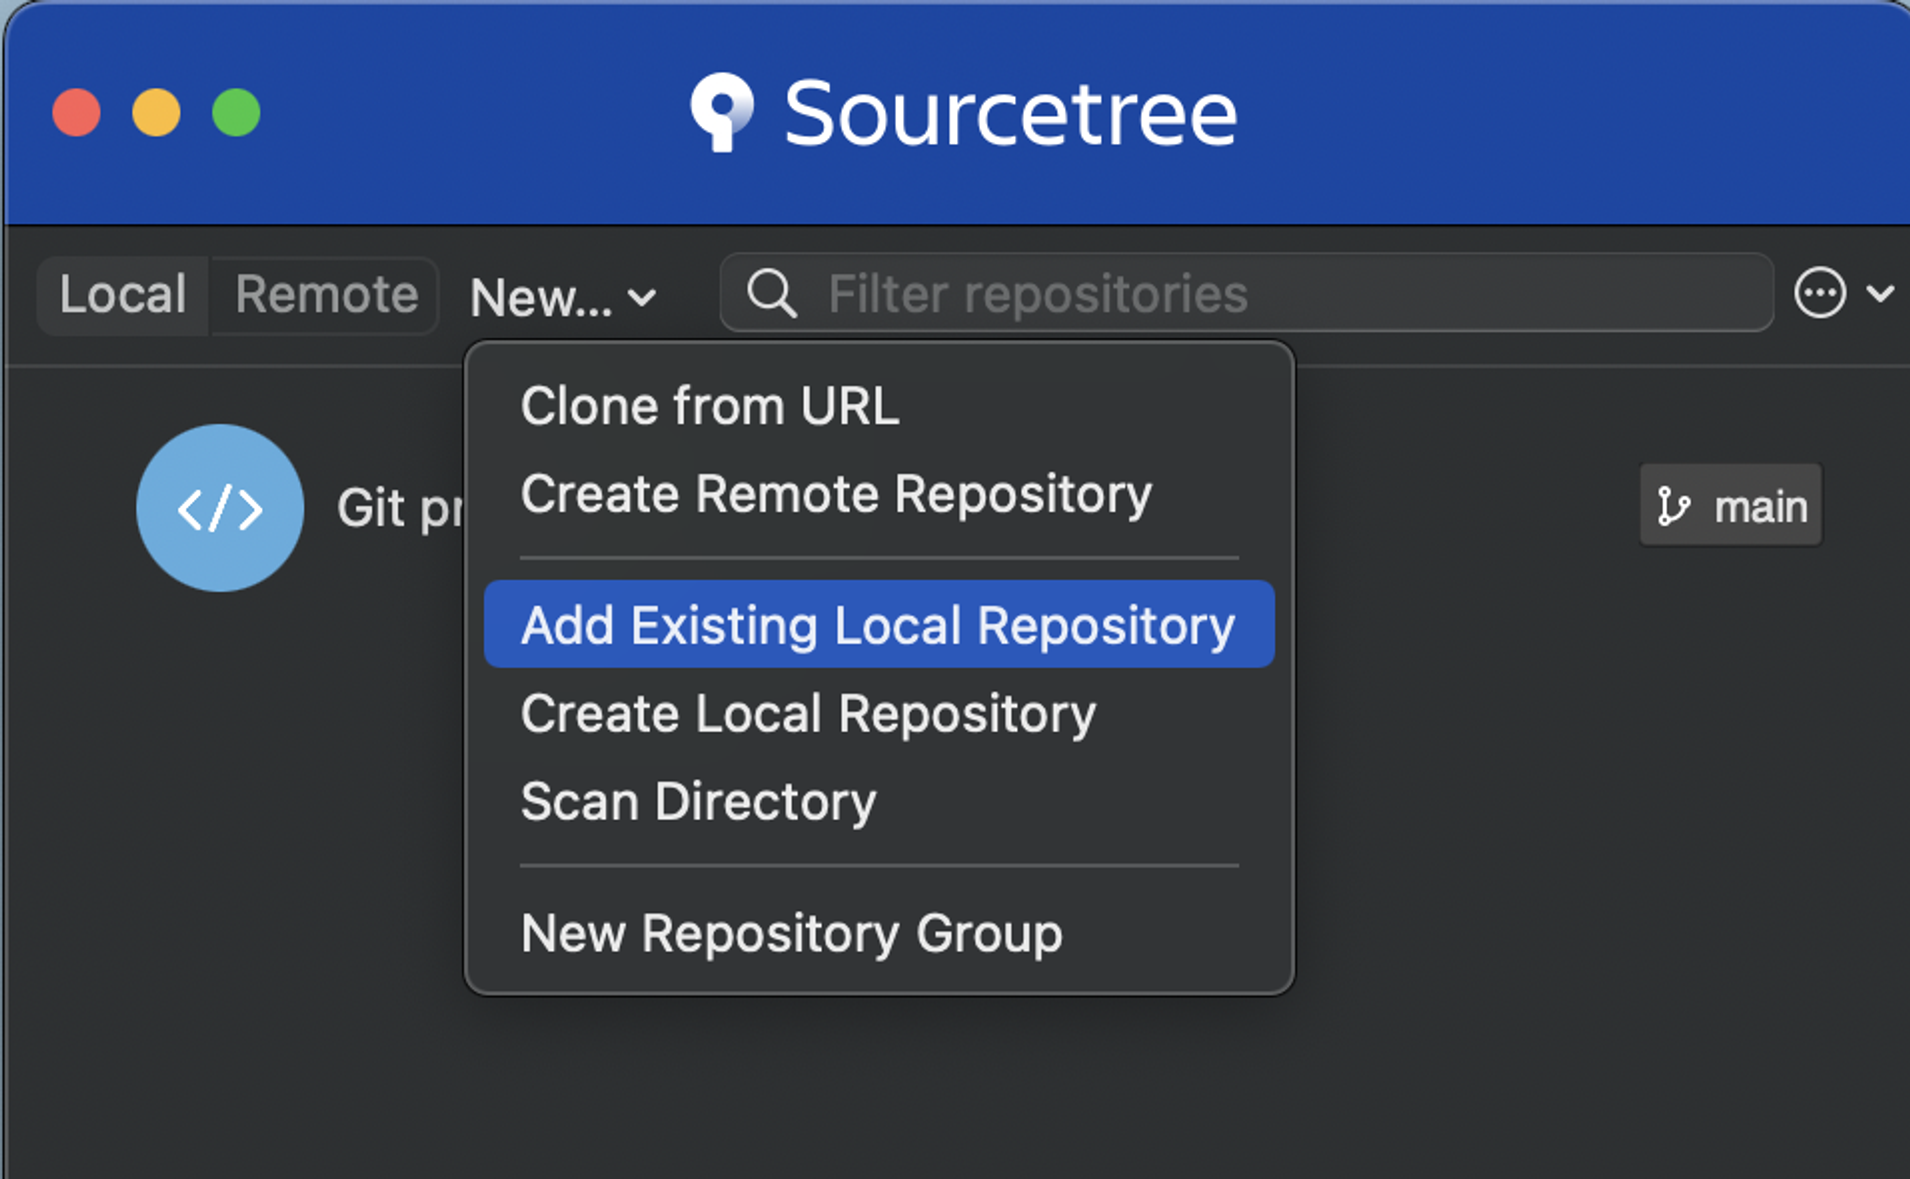1910x1179 pixels.
Task: Click the main branch badge
Action: (x=1731, y=505)
